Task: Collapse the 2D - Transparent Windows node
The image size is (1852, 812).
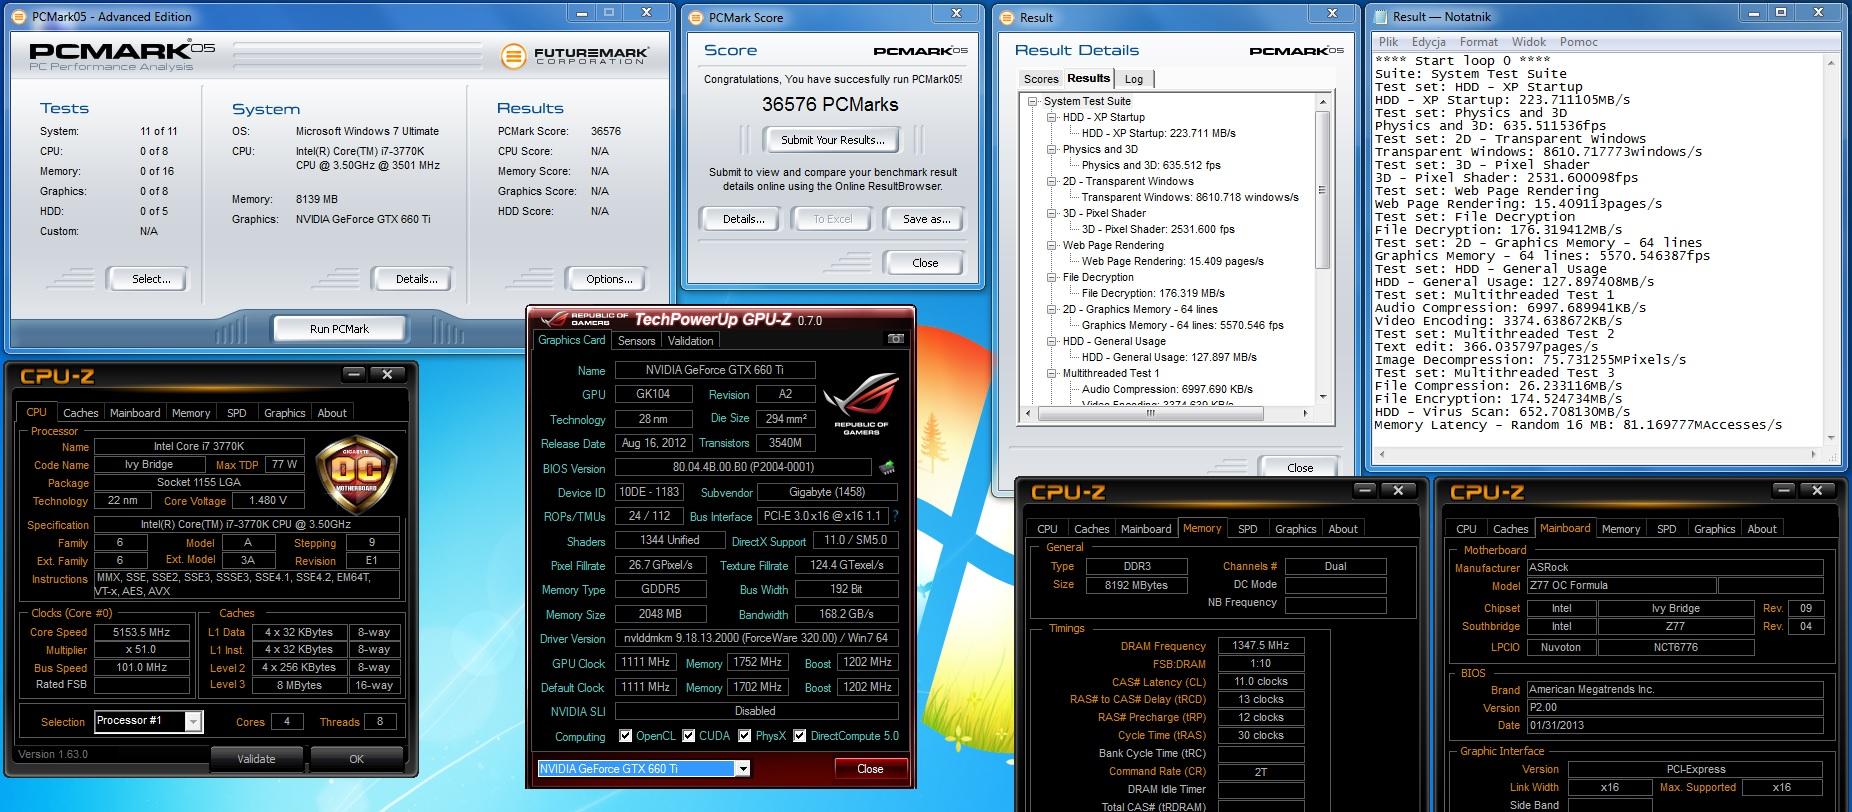Action: point(1053,181)
